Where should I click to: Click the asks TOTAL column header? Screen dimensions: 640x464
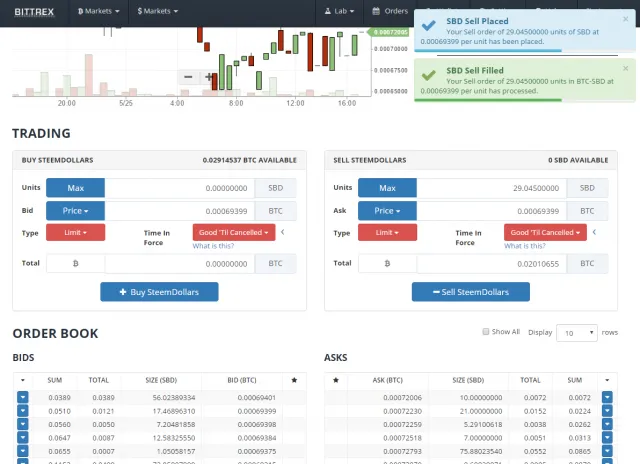[530, 380]
